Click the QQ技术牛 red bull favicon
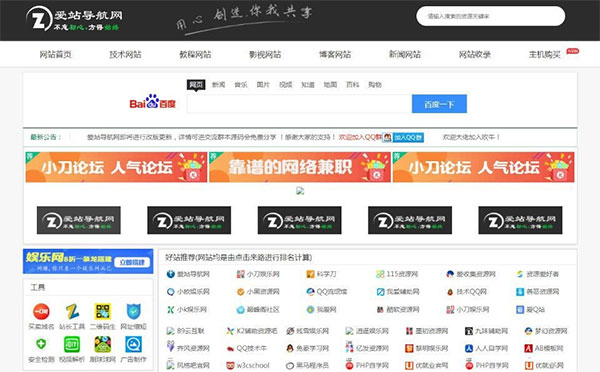This screenshot has width=600, height=372. pos(230,348)
